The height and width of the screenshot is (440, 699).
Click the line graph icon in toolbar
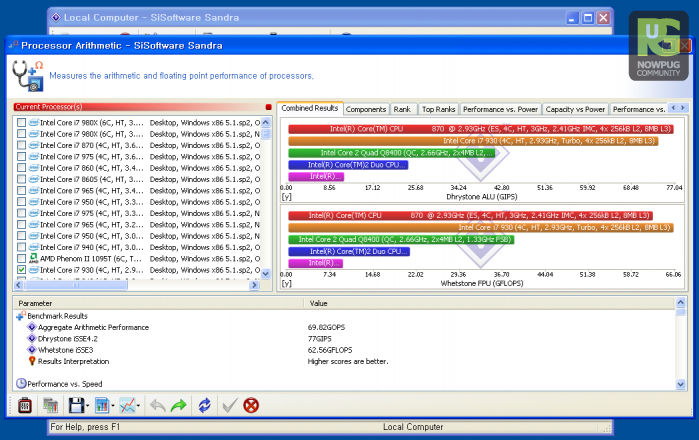click(127, 405)
